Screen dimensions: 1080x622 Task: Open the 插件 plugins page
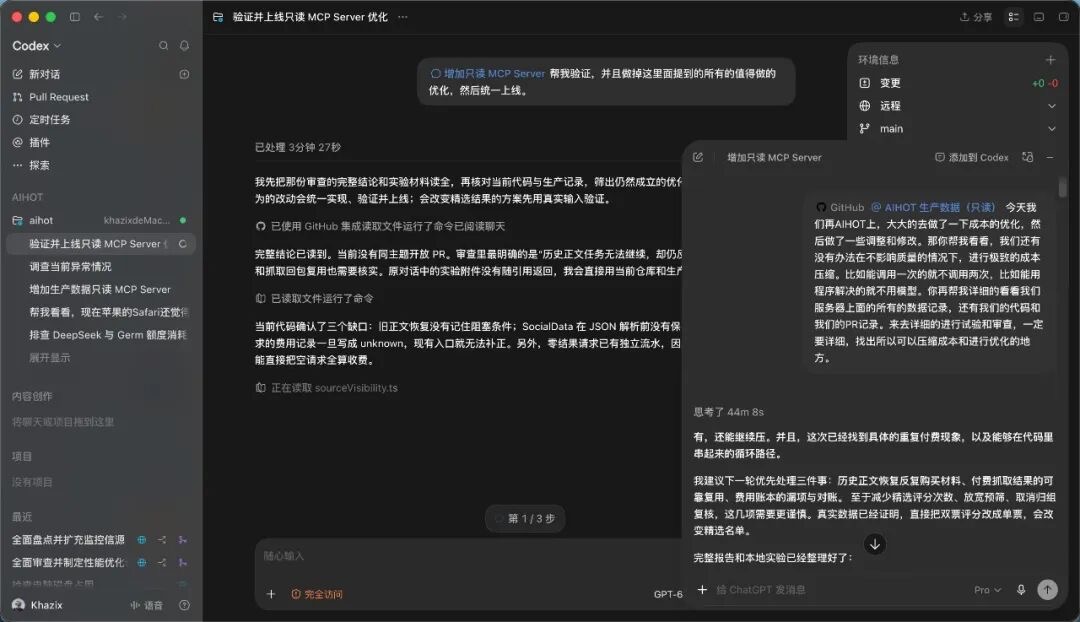[39, 143]
